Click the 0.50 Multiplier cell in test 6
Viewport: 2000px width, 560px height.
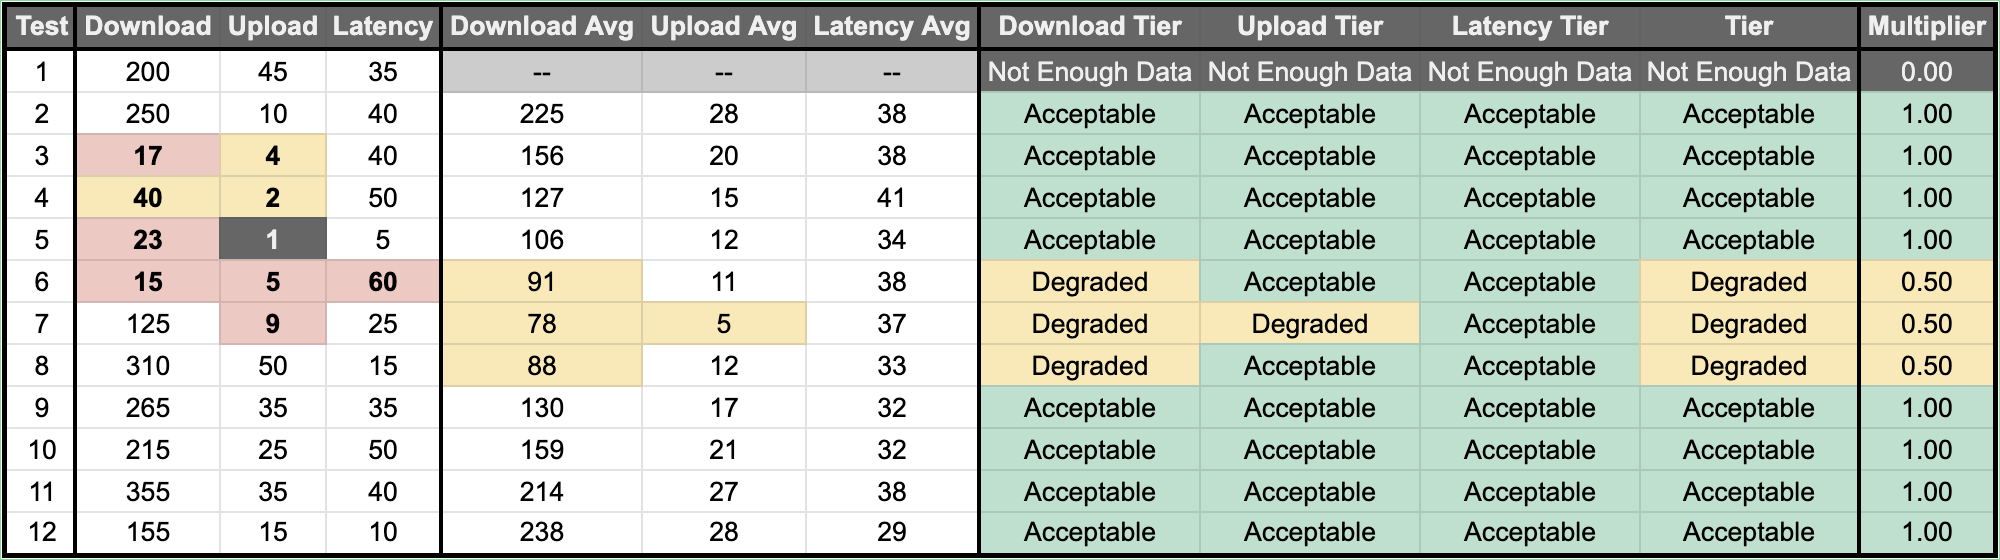tap(1926, 282)
